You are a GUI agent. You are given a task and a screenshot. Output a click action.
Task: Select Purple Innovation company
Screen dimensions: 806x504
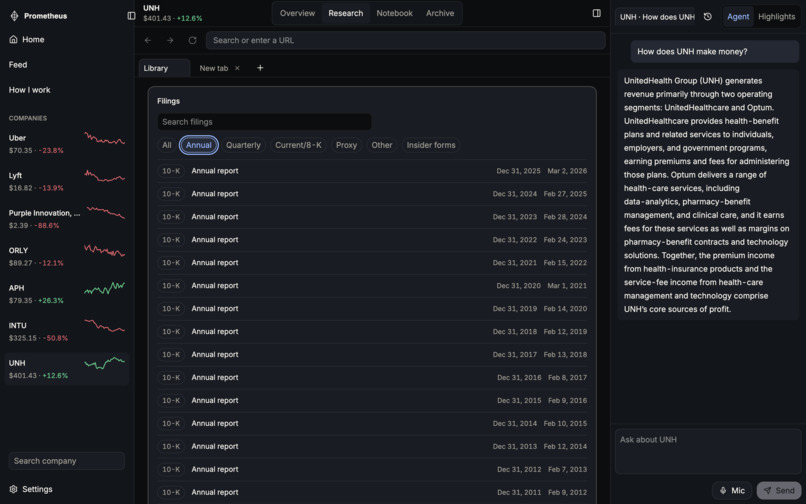click(67, 219)
